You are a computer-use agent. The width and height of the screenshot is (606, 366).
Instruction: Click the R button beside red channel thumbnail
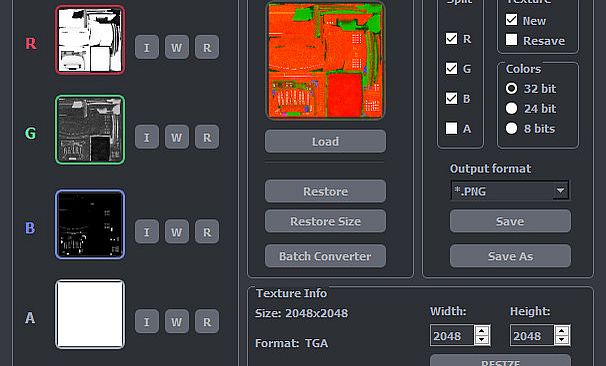[x=207, y=47]
